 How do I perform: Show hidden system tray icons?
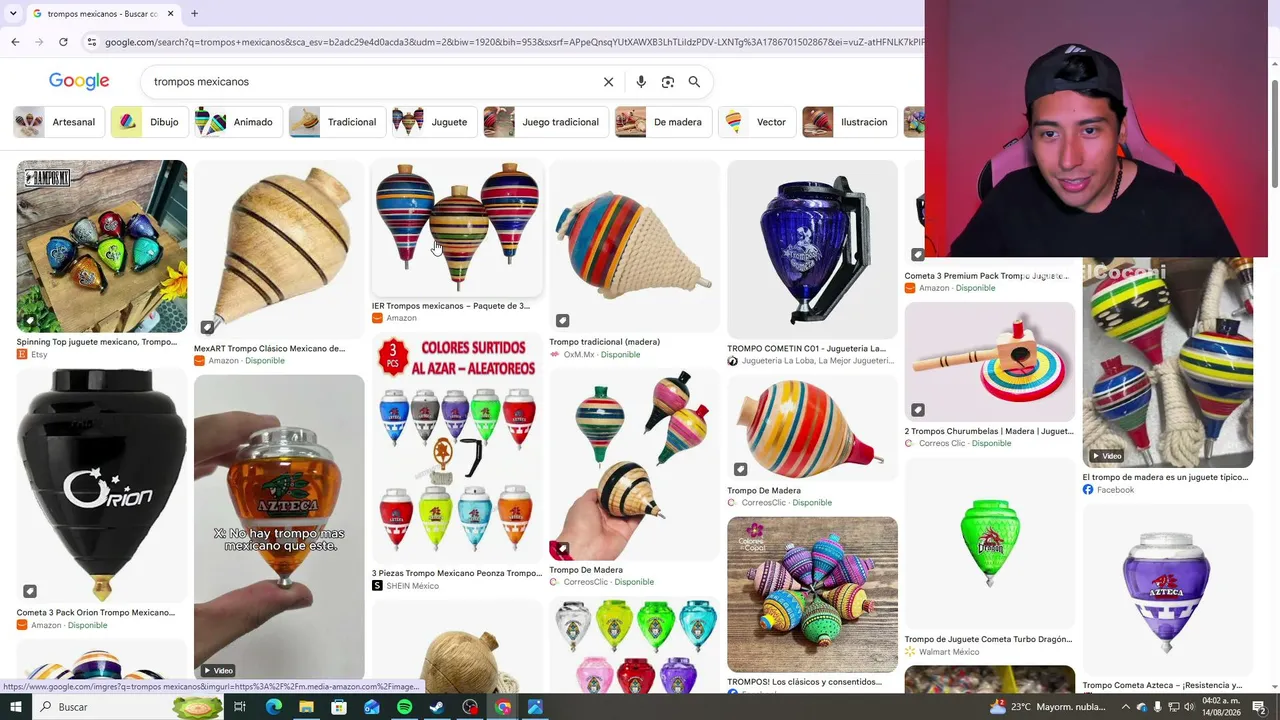1125,707
